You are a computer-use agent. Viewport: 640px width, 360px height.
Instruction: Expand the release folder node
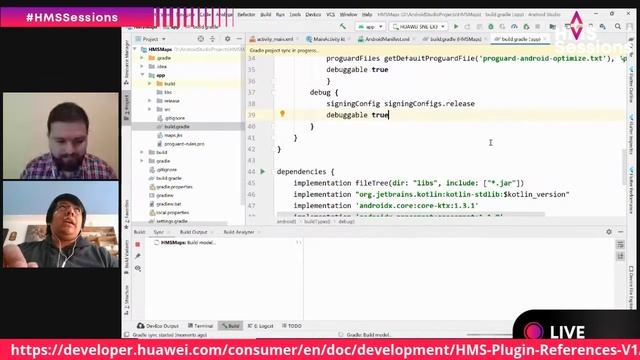pyautogui.click(x=150, y=101)
